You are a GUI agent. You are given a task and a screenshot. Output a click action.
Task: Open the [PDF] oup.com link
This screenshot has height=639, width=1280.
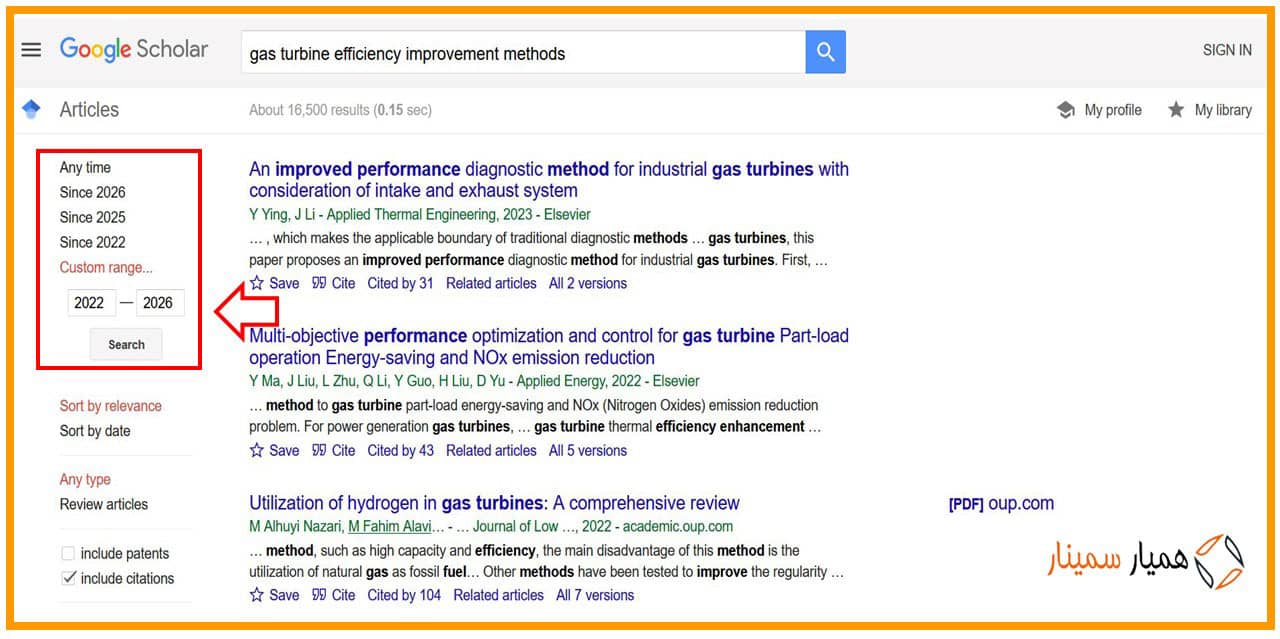(x=1000, y=504)
